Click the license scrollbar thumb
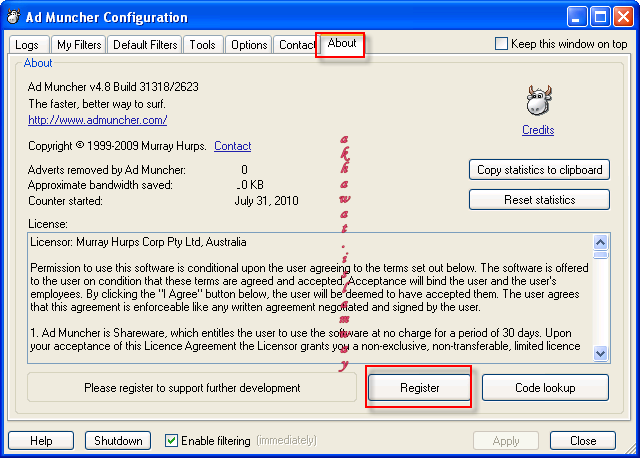Screen dimensions: 640x458 point(600,255)
